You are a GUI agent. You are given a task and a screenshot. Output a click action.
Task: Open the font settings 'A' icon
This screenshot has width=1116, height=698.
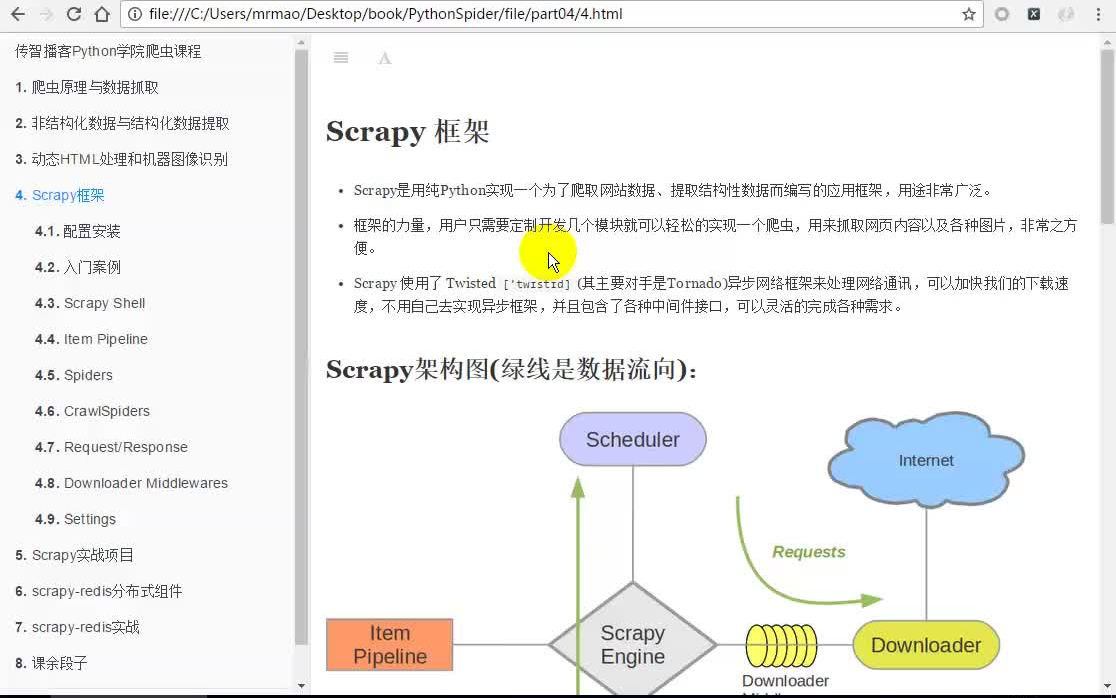[x=384, y=58]
